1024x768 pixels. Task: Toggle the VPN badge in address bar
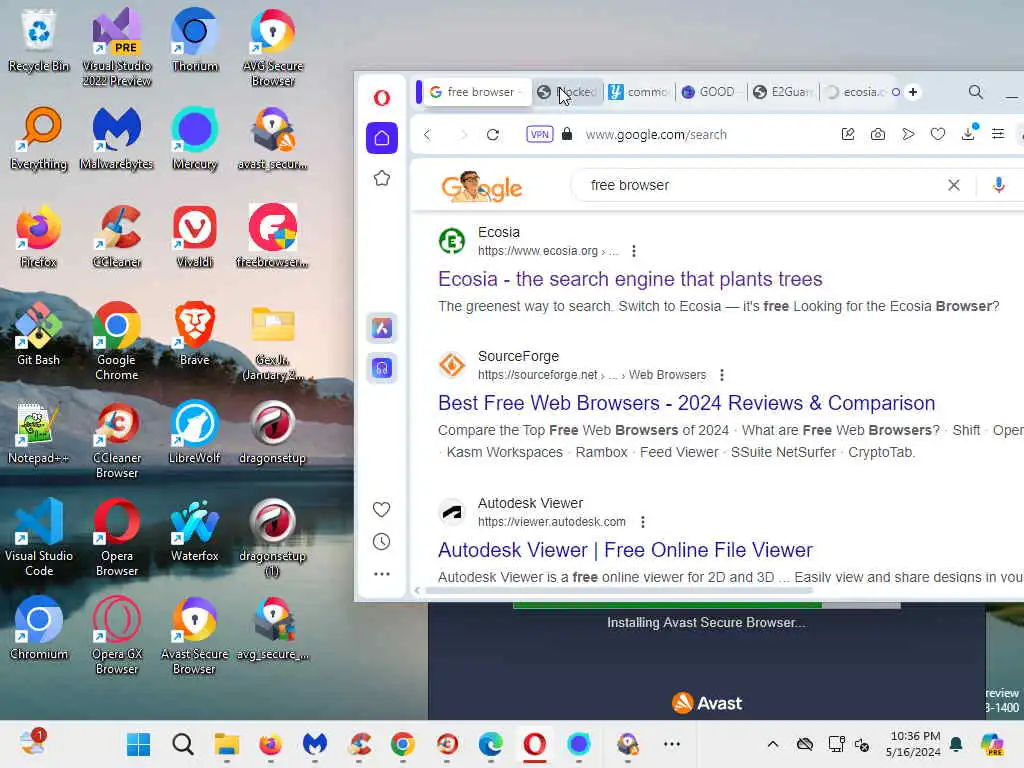point(539,135)
